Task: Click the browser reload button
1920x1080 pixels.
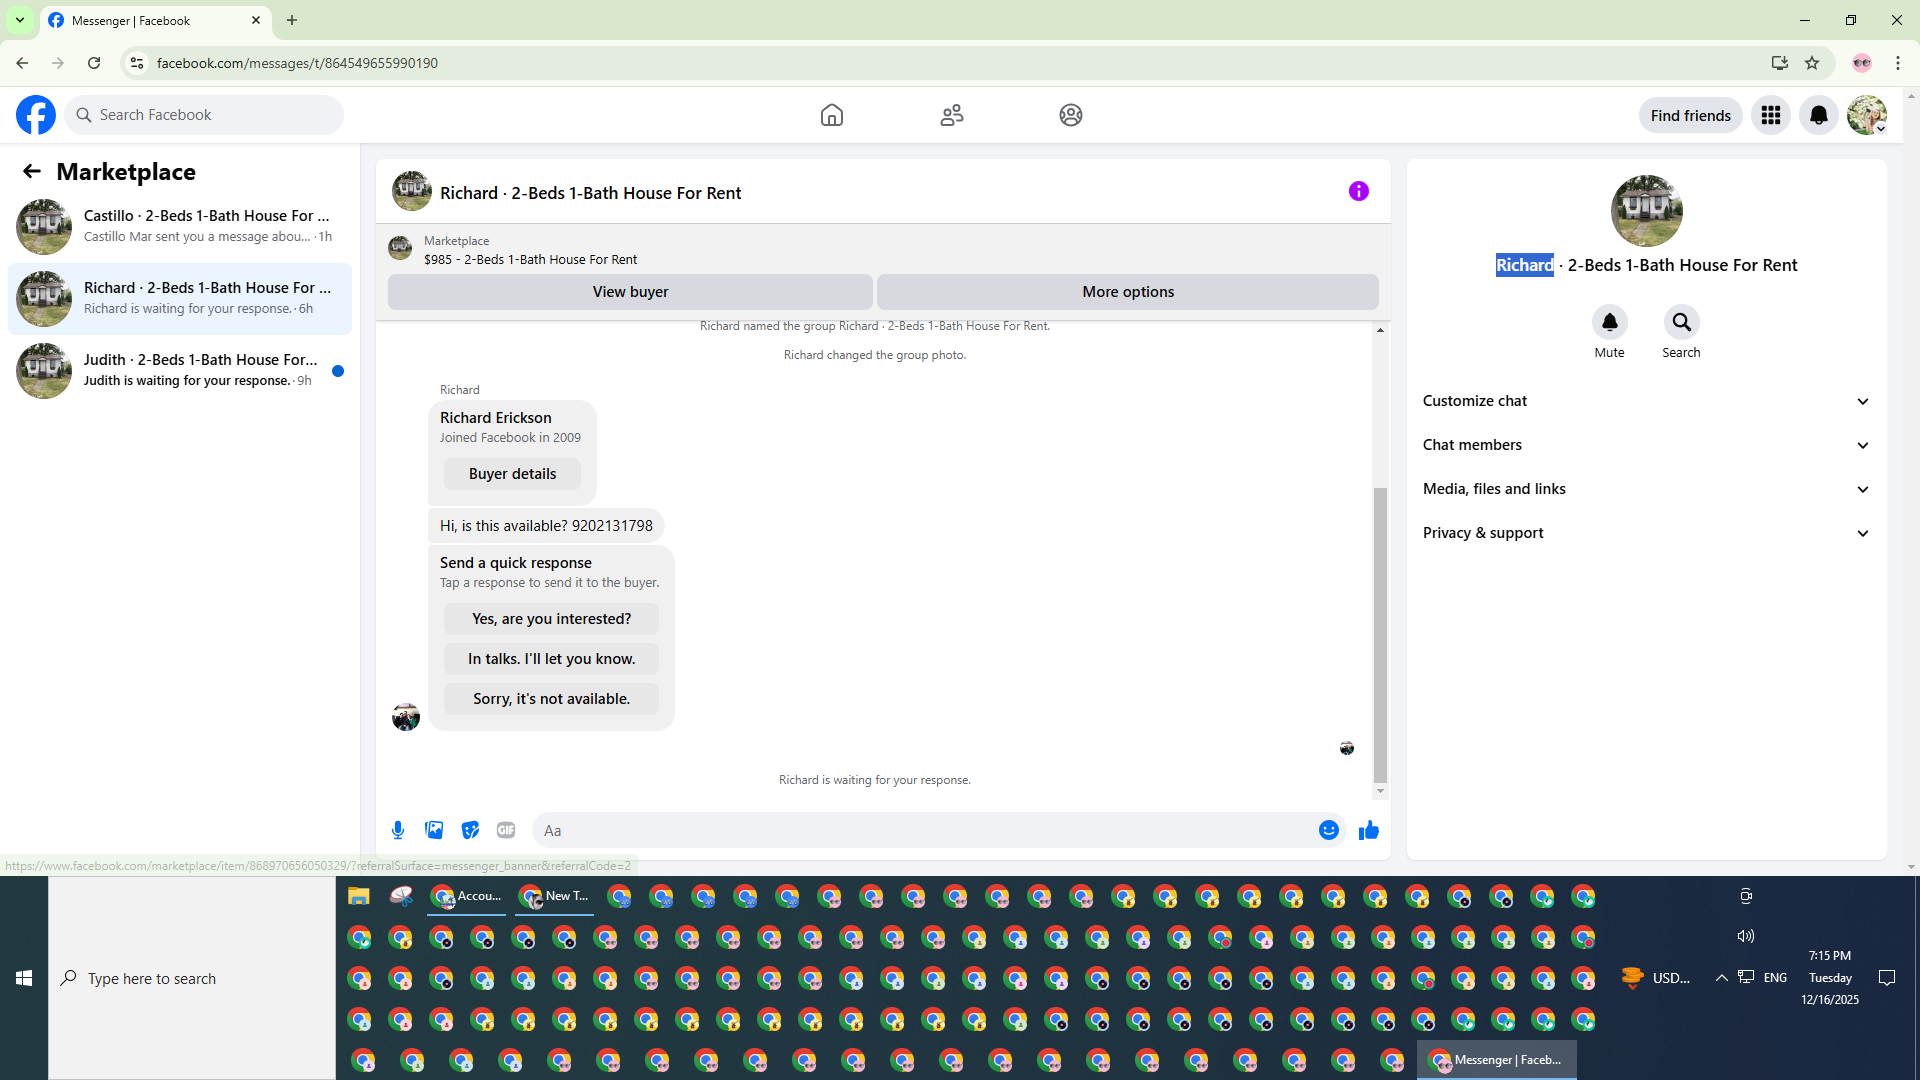Action: [x=94, y=63]
